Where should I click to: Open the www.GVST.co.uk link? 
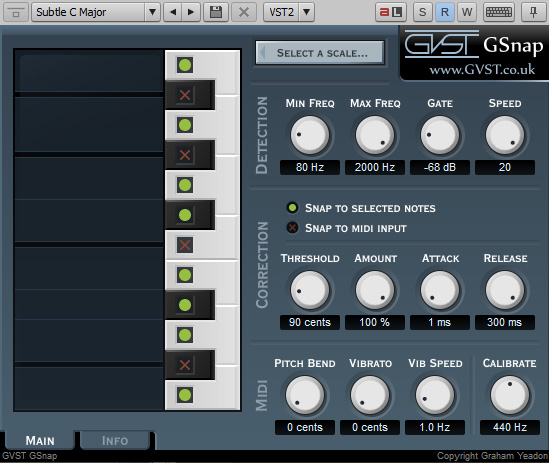482,69
